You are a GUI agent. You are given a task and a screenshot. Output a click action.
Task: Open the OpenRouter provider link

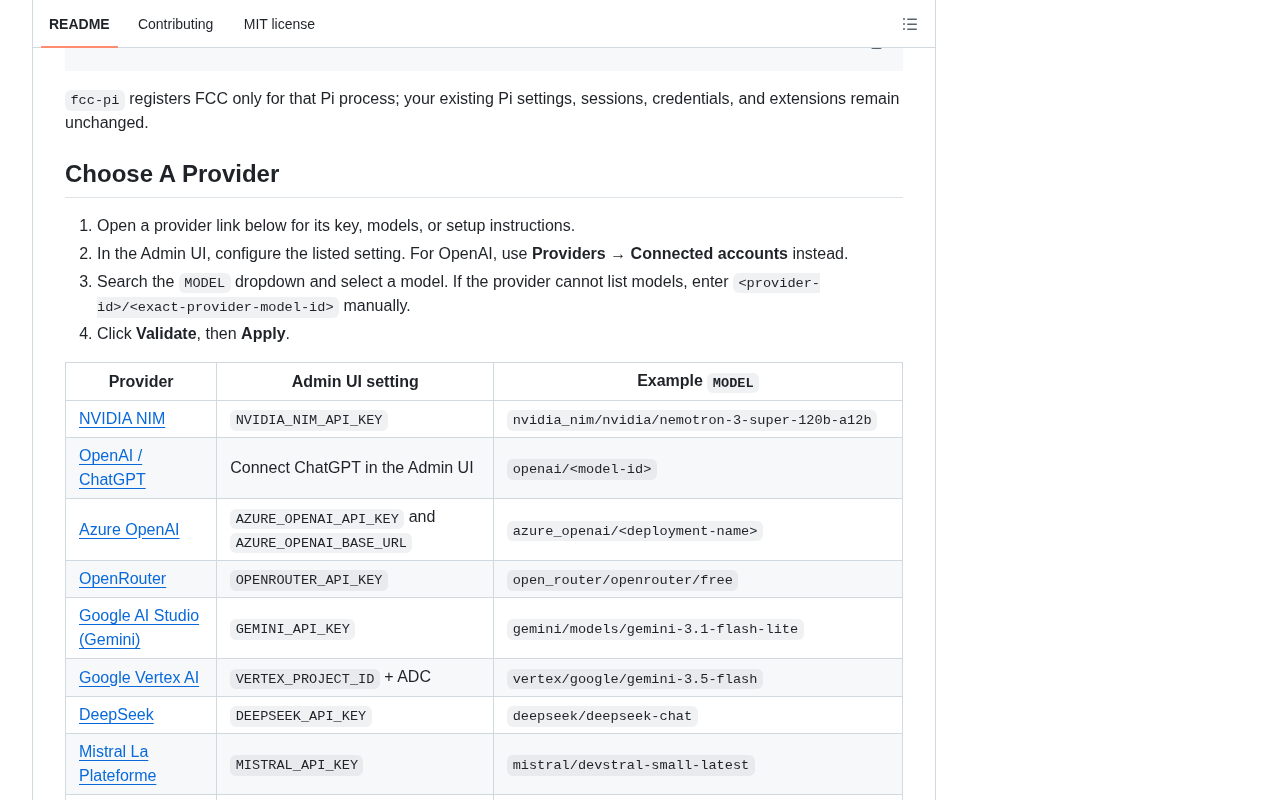[x=122, y=579]
